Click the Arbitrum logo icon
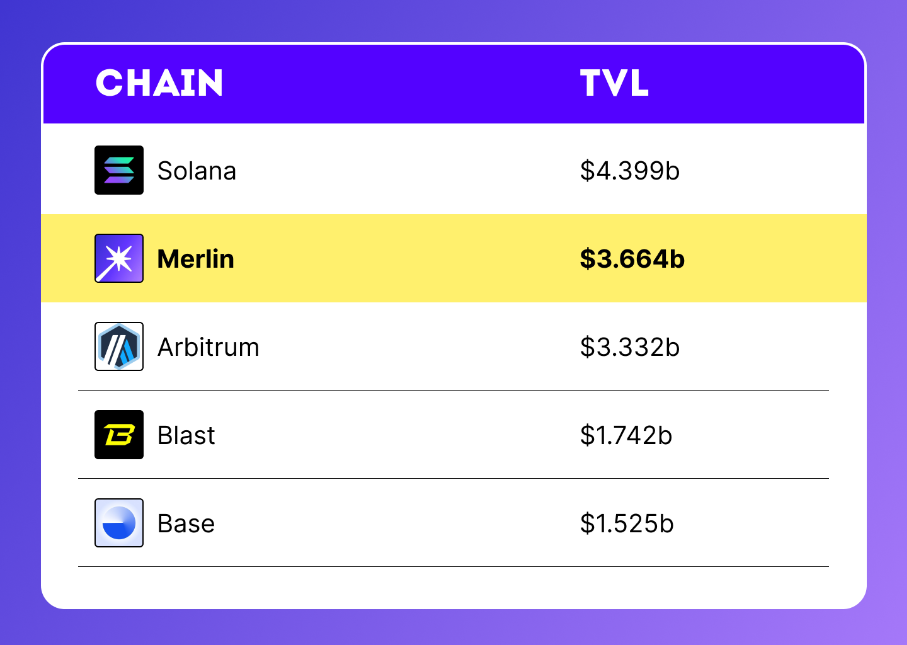Screen dimensions: 907x645 click(x=119, y=347)
